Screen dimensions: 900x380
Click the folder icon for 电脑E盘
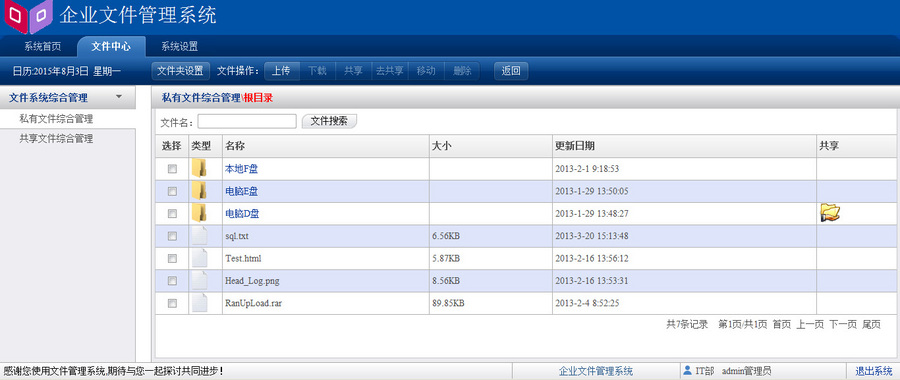point(200,191)
